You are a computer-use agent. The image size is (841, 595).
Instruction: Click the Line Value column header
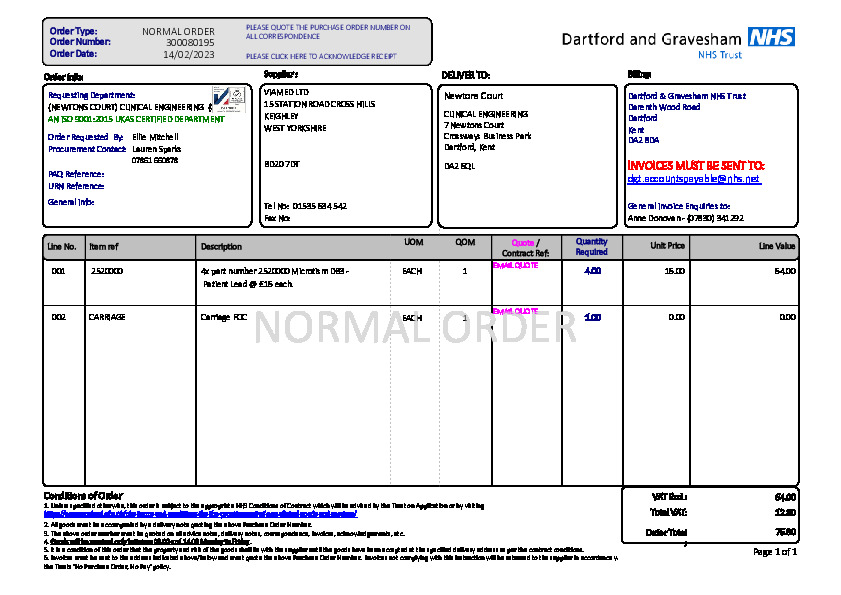point(776,246)
